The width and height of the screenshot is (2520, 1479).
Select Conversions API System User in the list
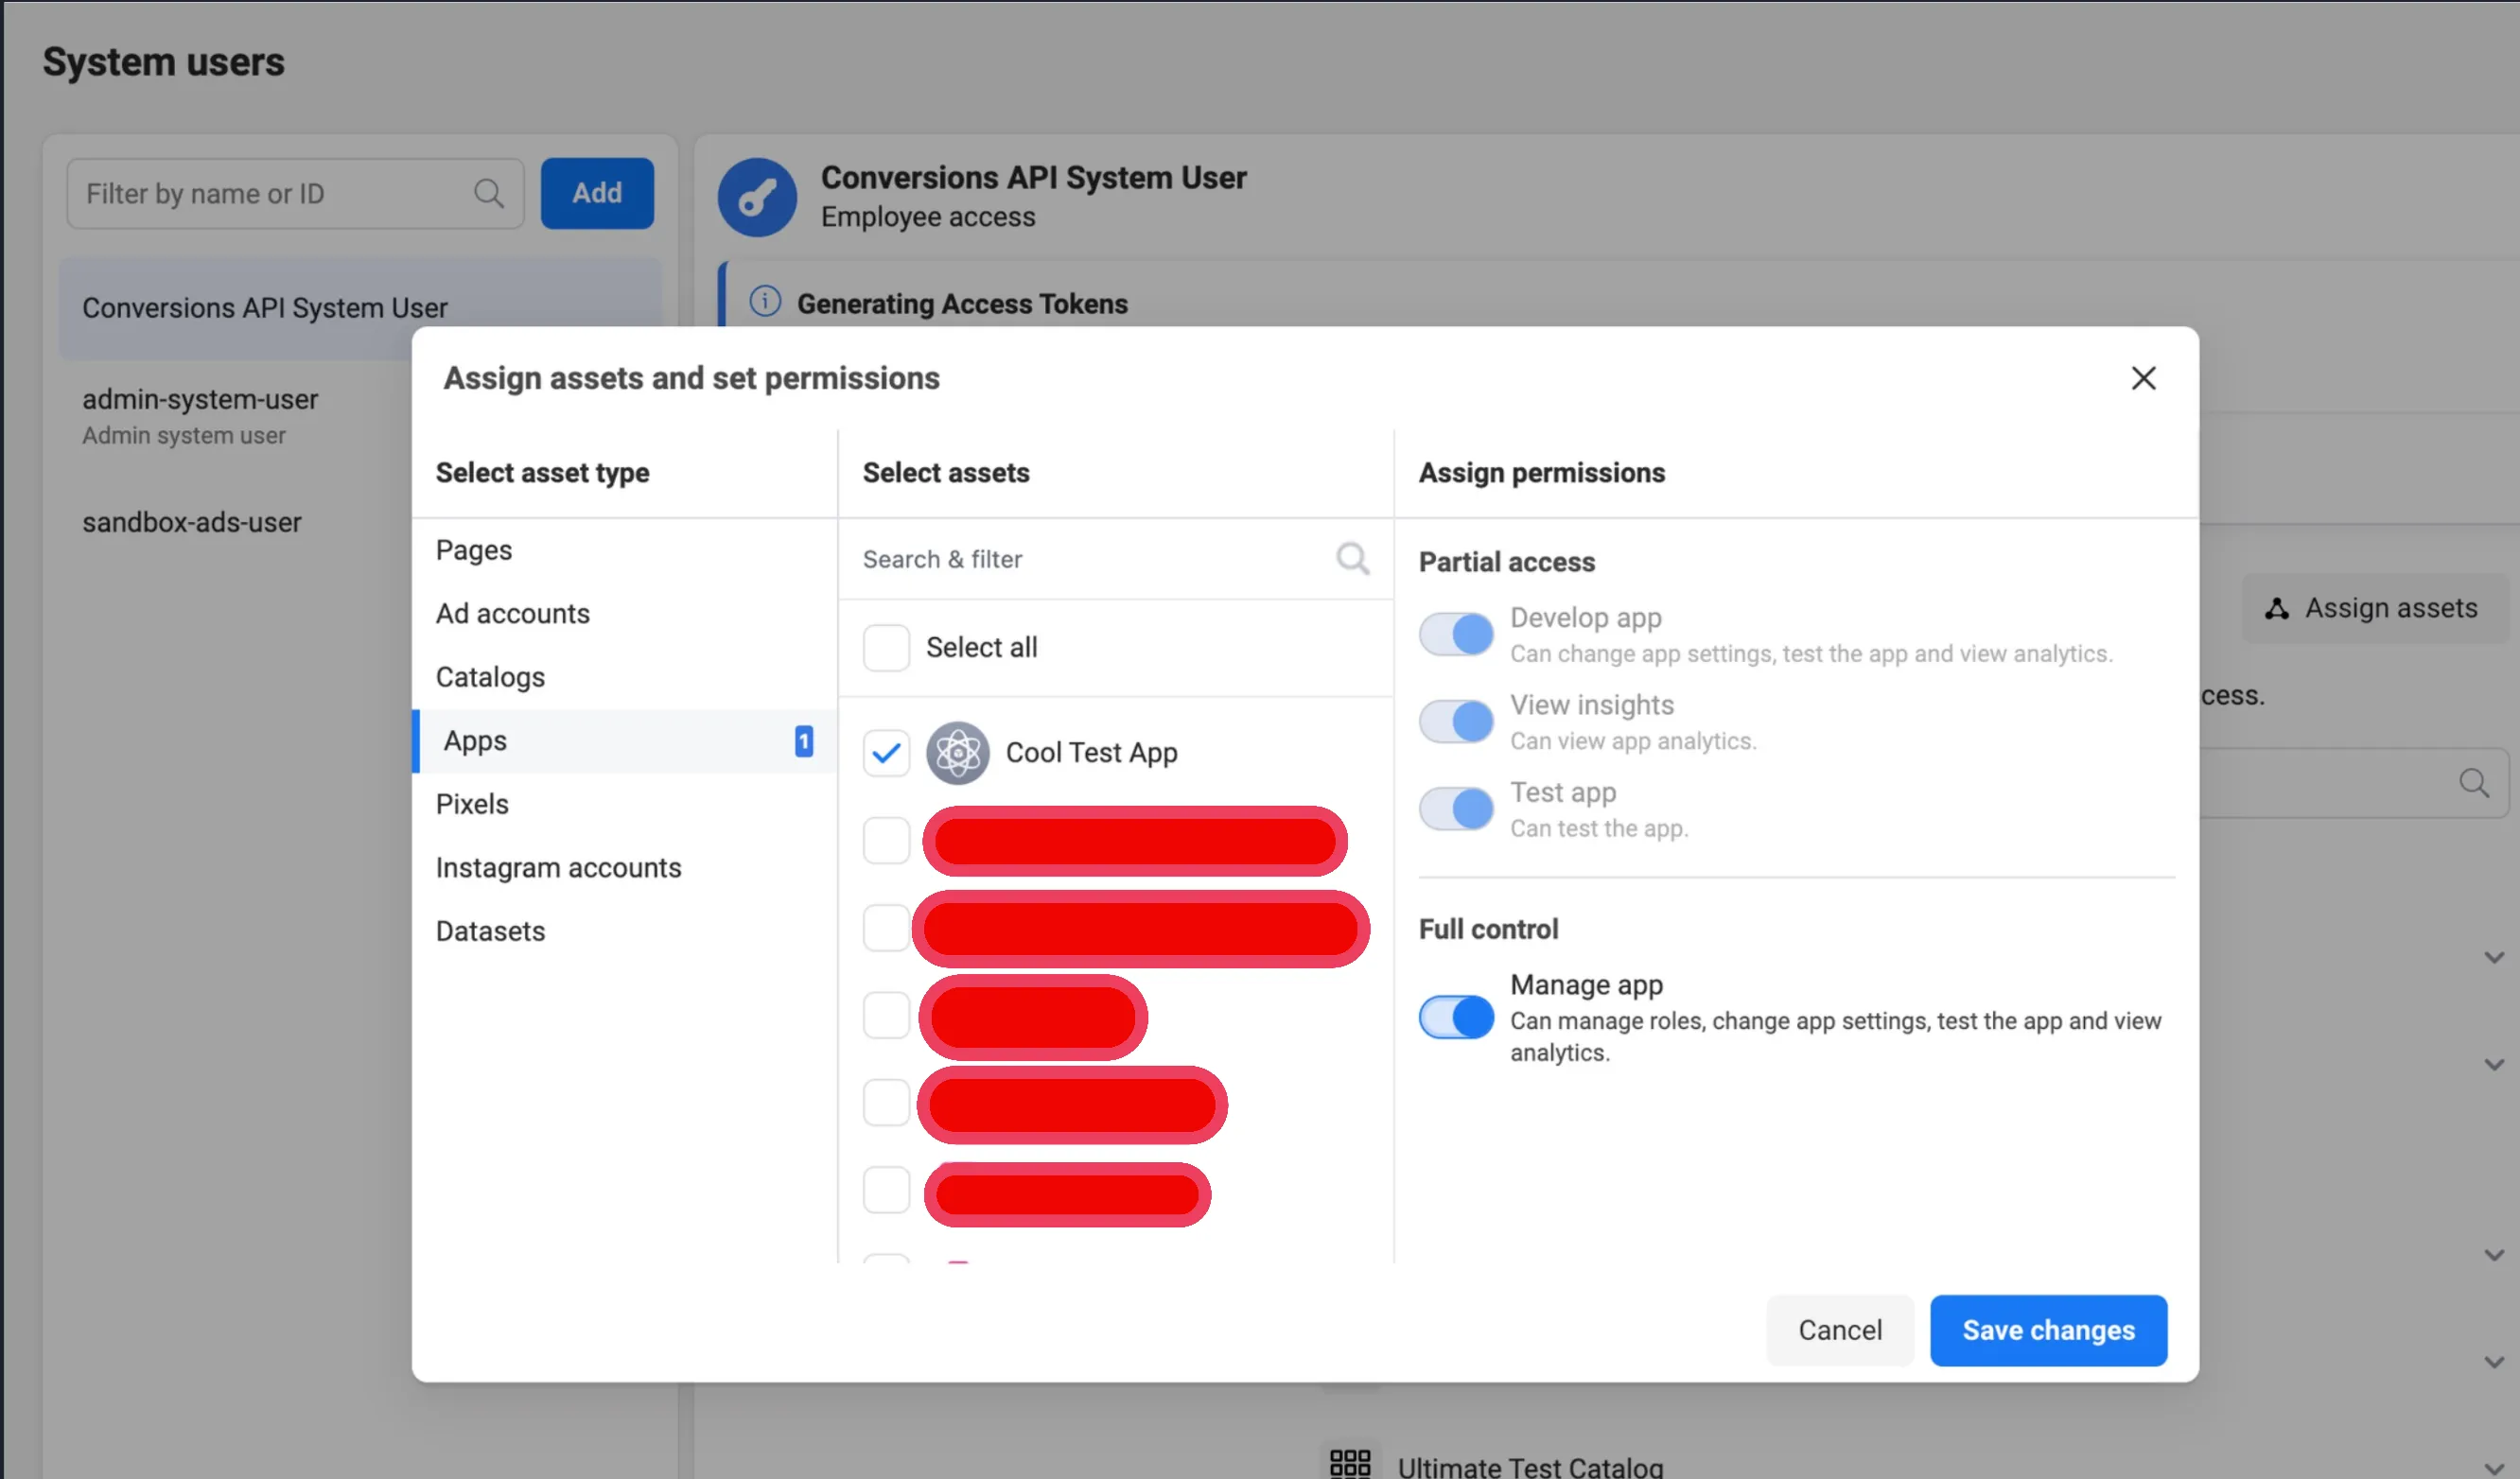click(x=360, y=308)
